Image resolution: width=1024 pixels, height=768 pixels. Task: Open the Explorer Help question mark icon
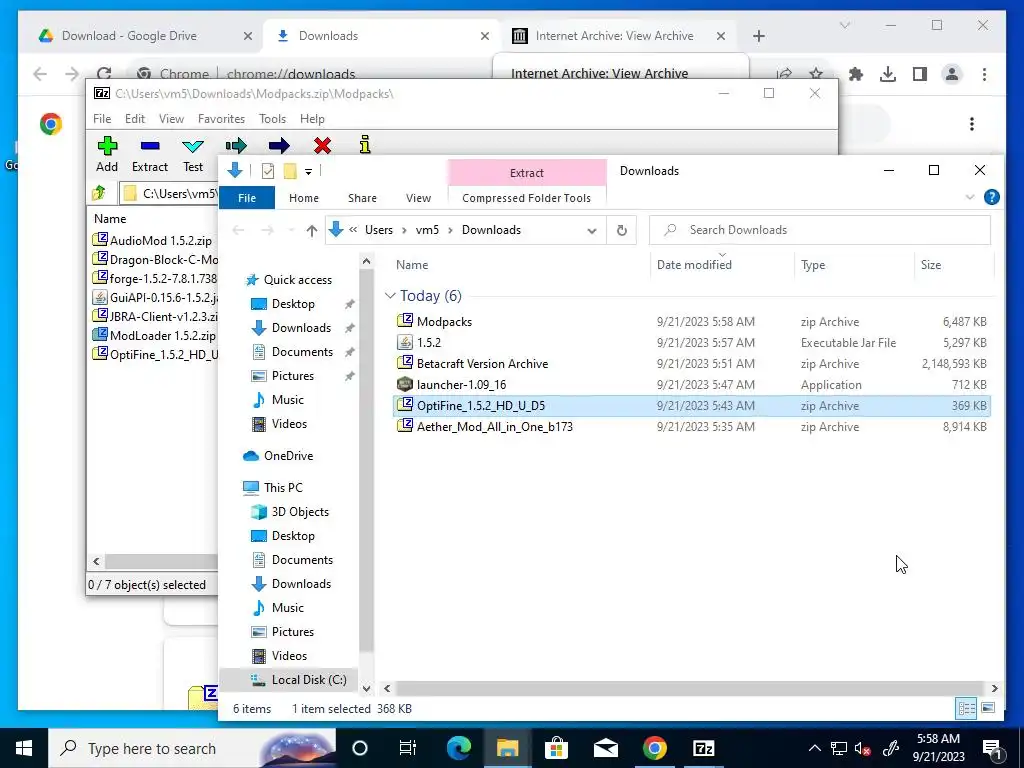991,197
